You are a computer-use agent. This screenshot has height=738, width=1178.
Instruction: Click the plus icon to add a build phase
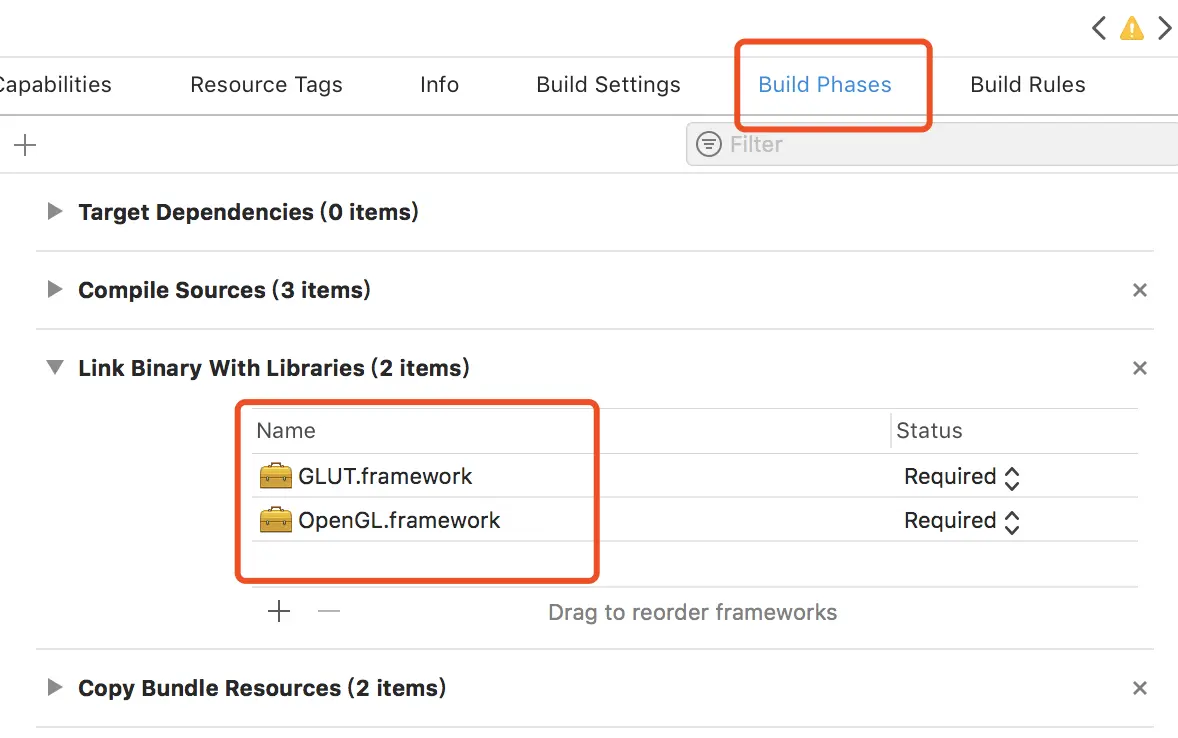[24, 144]
